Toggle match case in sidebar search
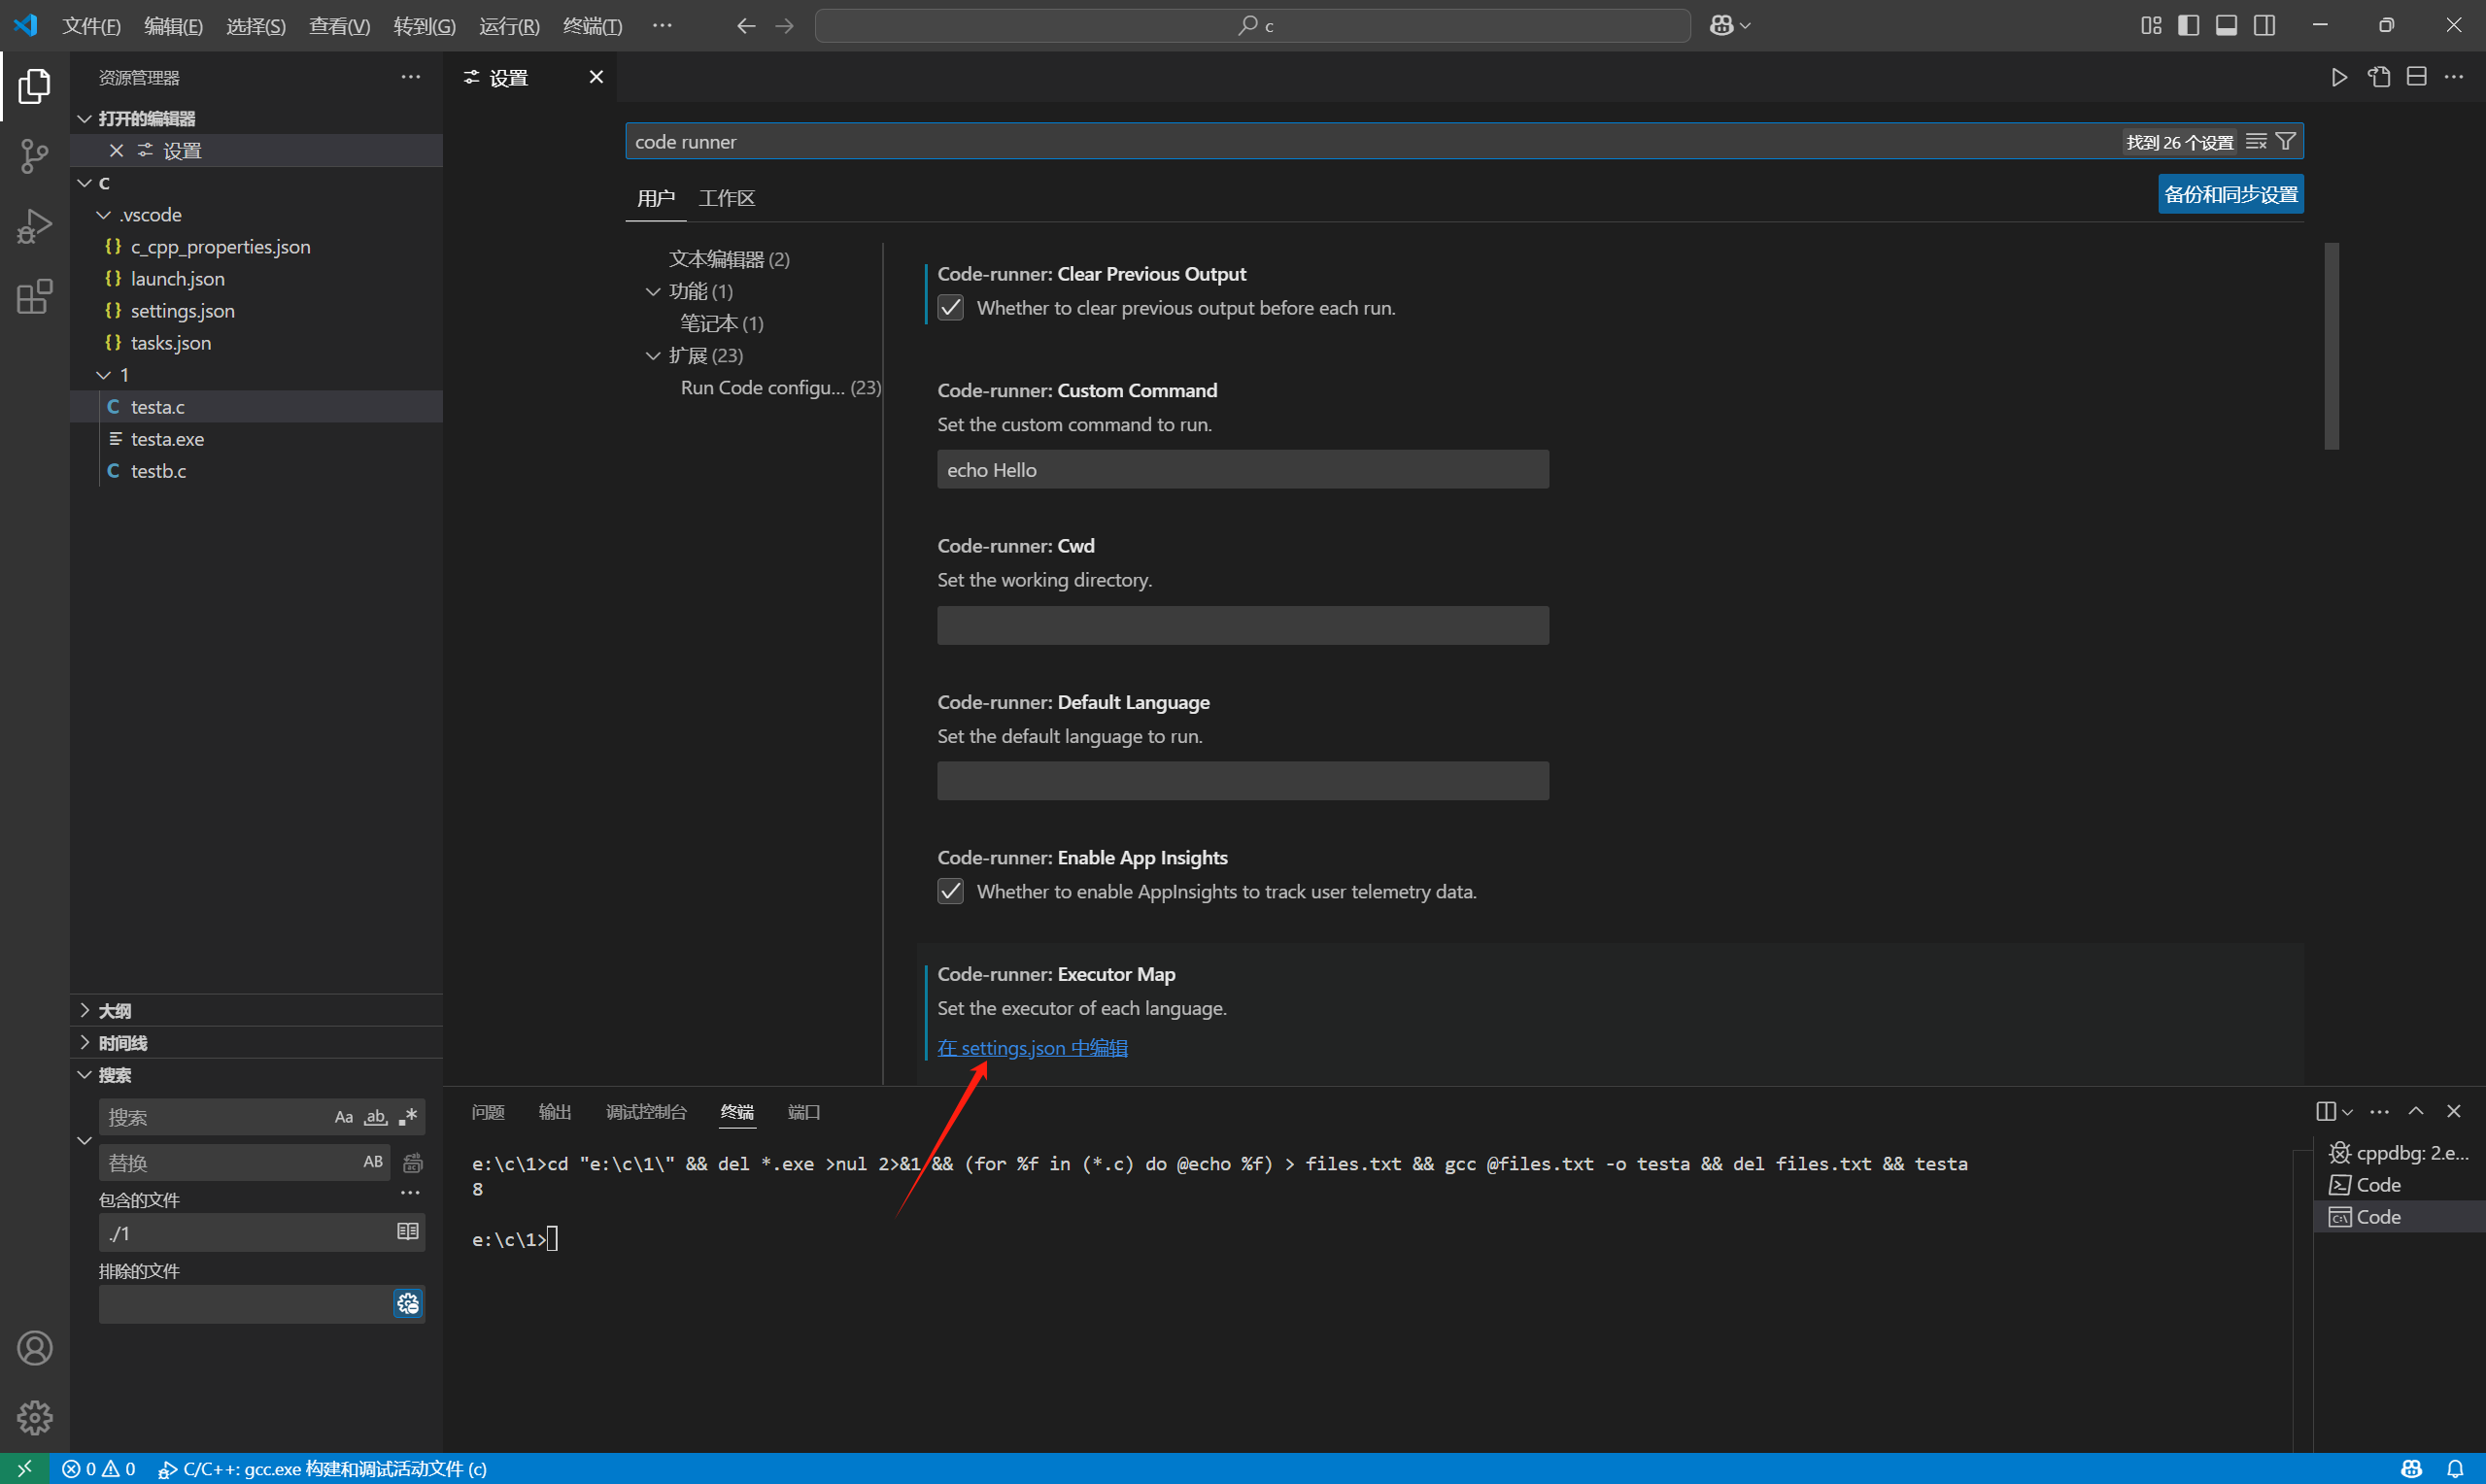Viewport: 2486px width, 1484px height. click(343, 1116)
